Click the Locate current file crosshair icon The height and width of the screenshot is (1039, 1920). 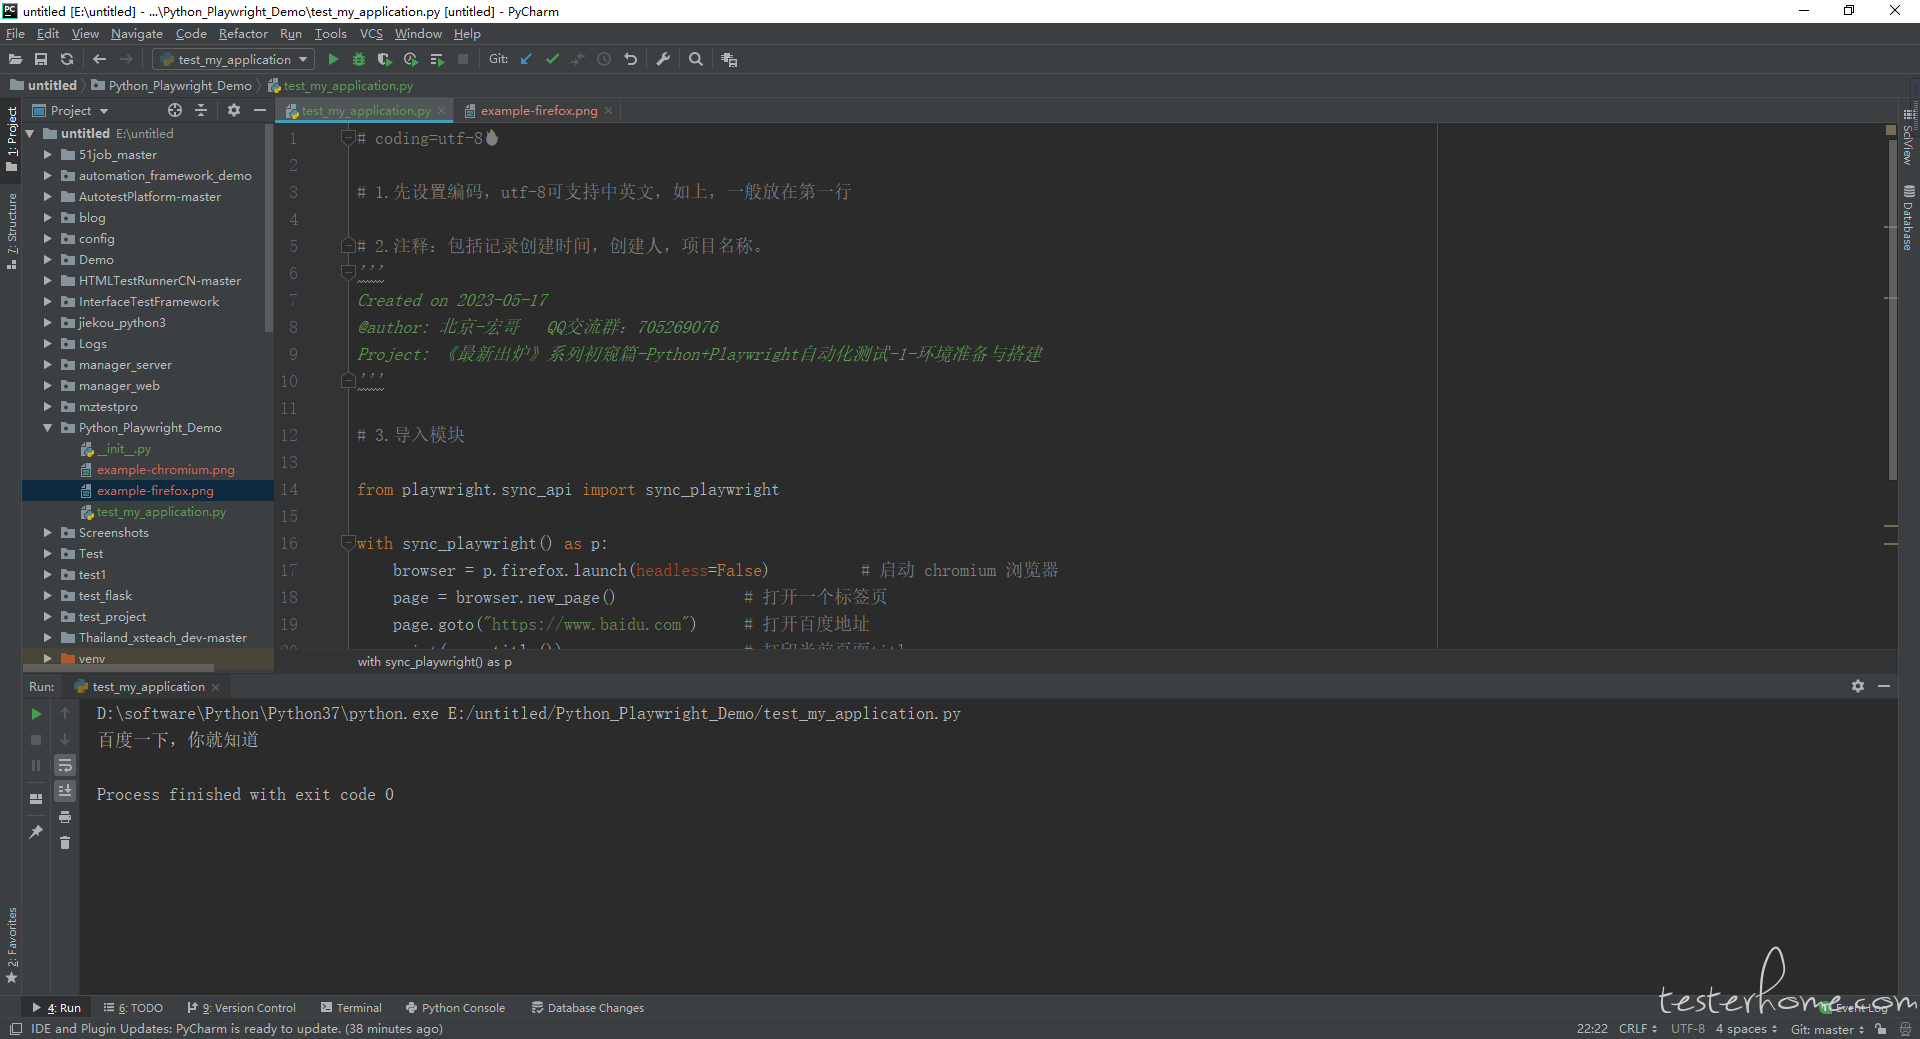(x=175, y=110)
